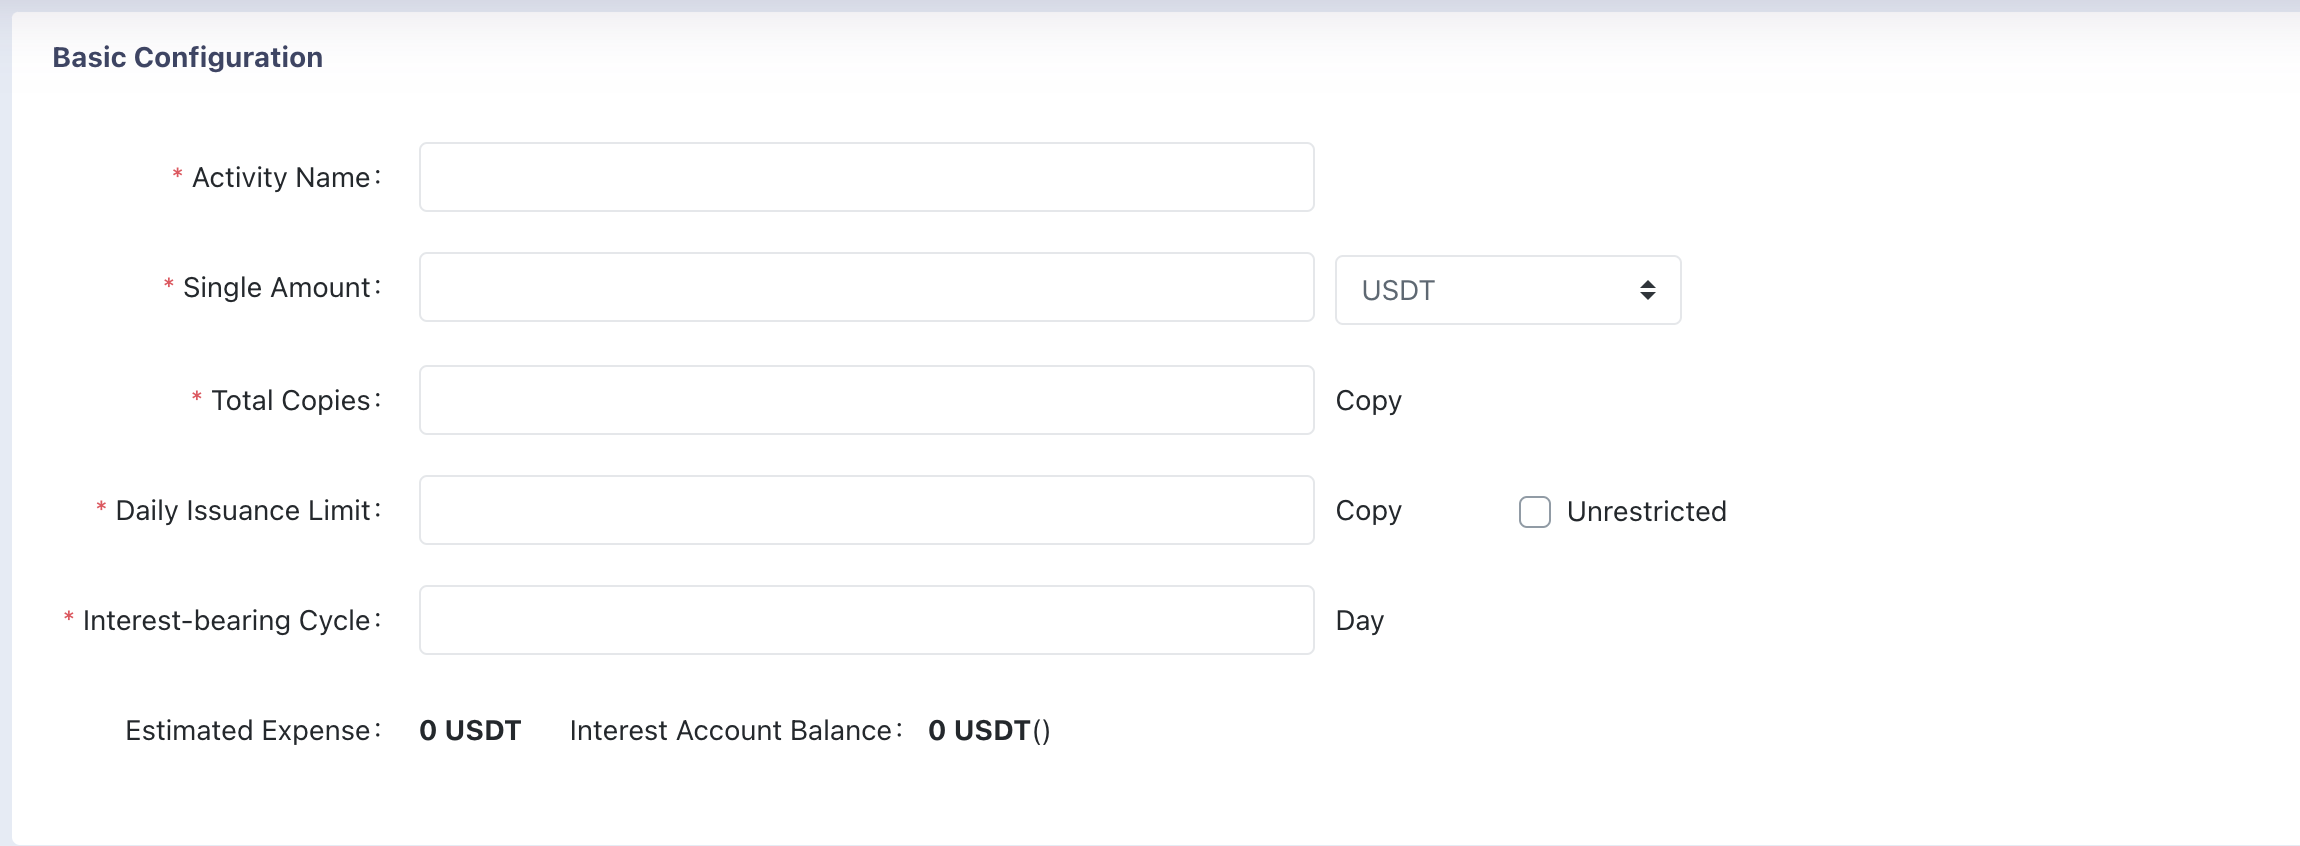Click the Copy unit beside Total Copies
The image size is (2300, 846).
coord(1368,400)
